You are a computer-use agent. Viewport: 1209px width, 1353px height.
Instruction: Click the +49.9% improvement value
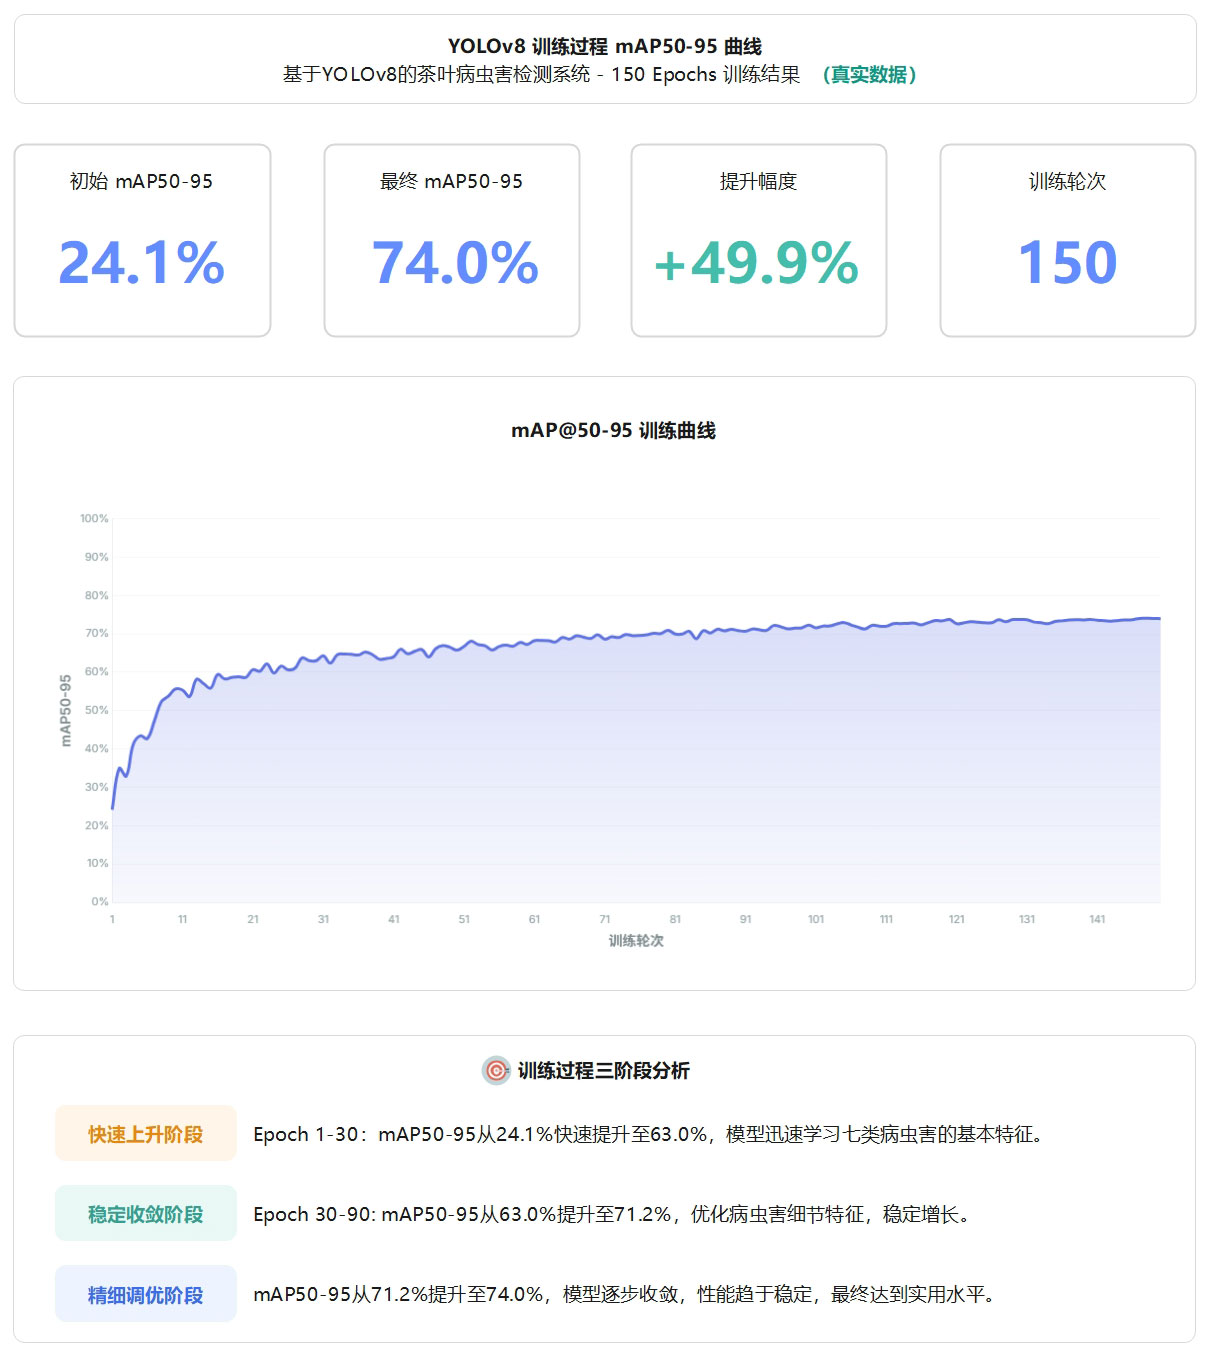click(x=757, y=263)
